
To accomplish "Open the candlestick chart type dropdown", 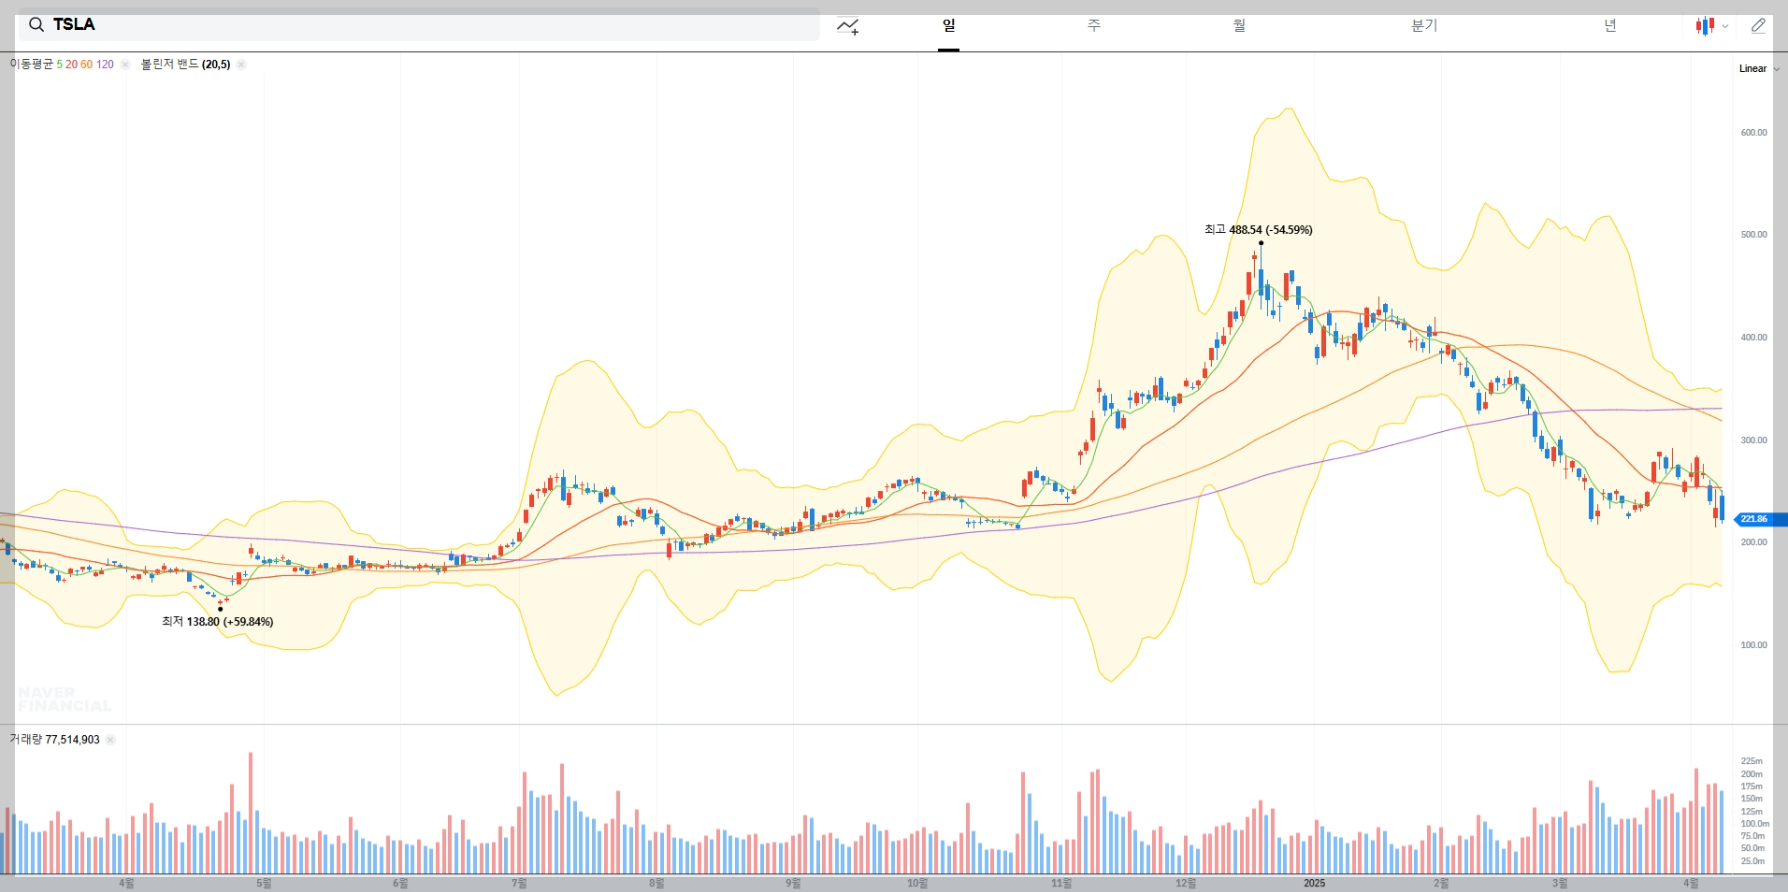I will (1712, 26).
